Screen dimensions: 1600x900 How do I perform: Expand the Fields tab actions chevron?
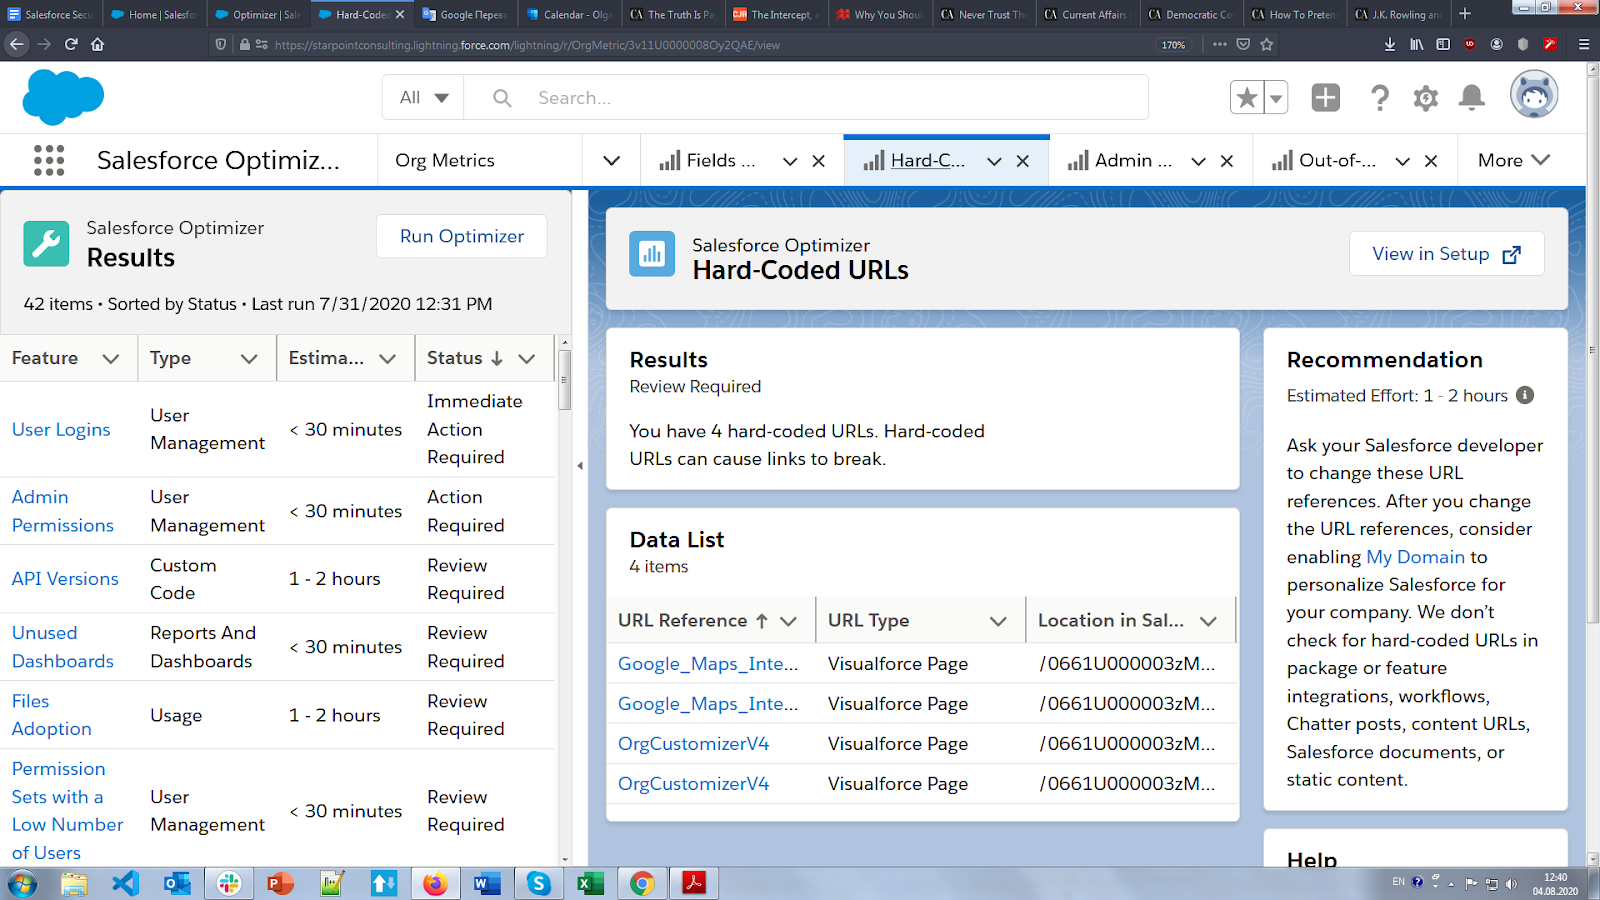coord(790,161)
